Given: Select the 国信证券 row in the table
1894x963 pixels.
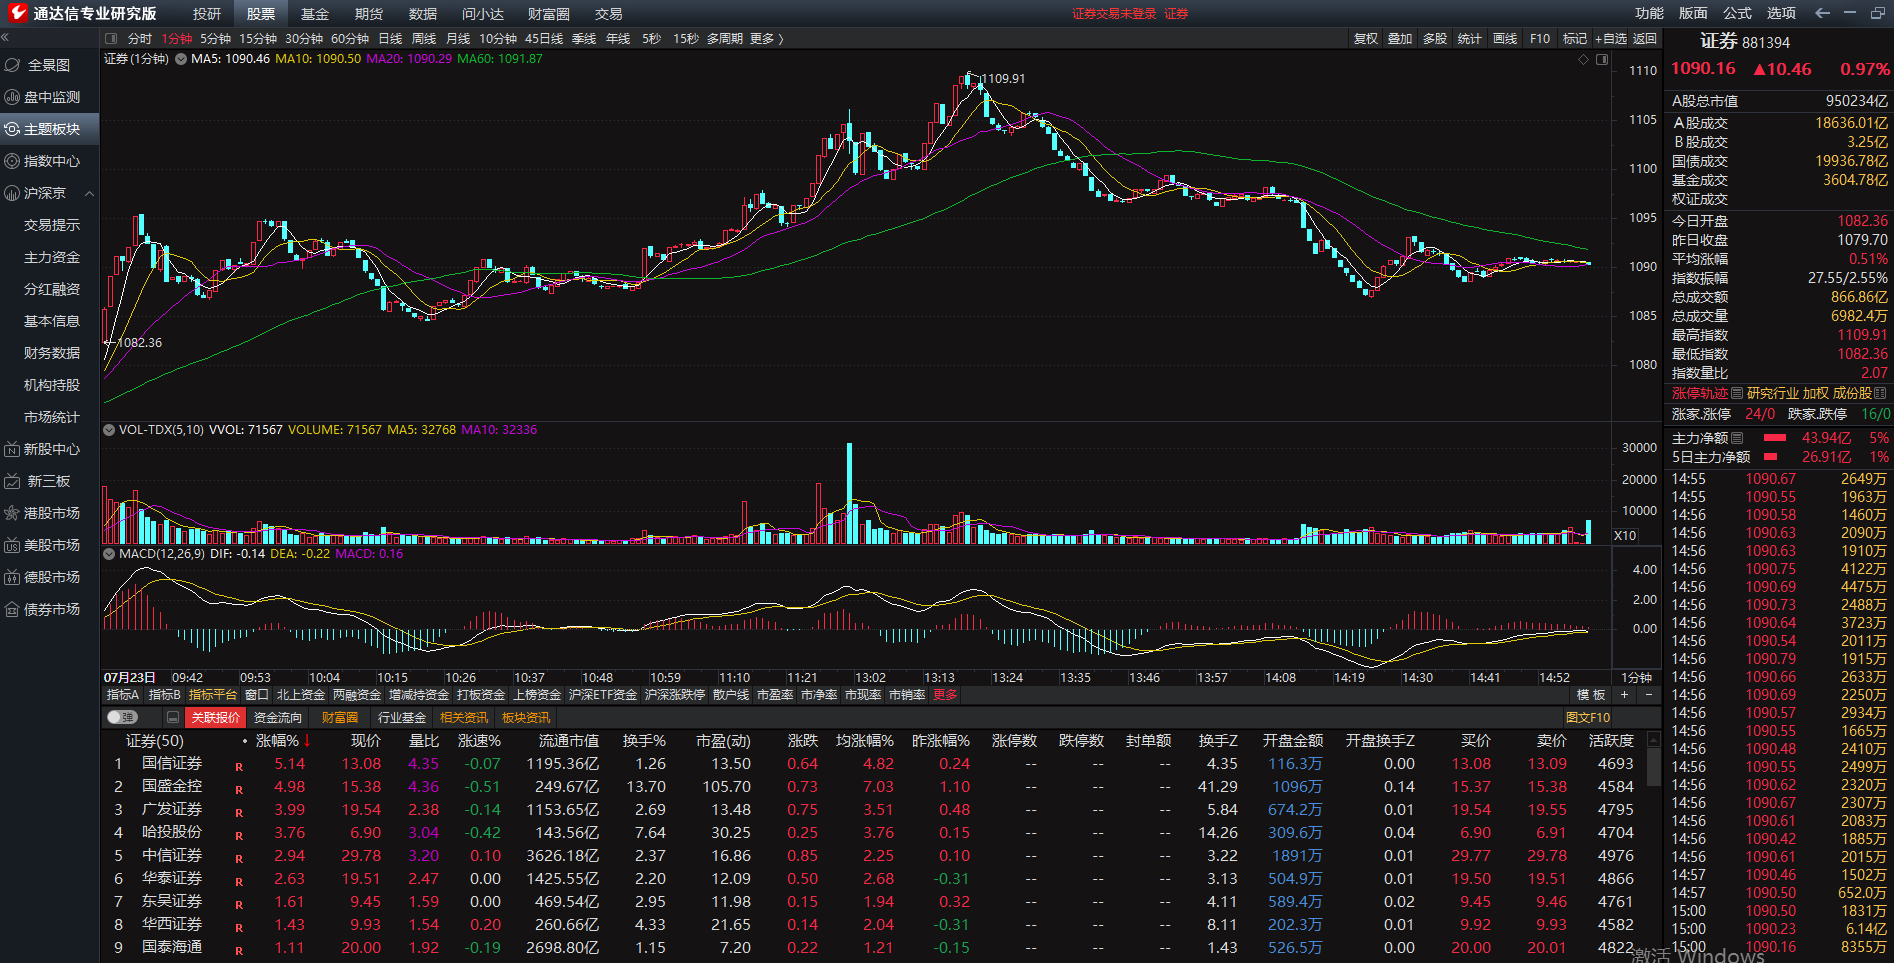Looking at the screenshot, I should (x=171, y=764).
